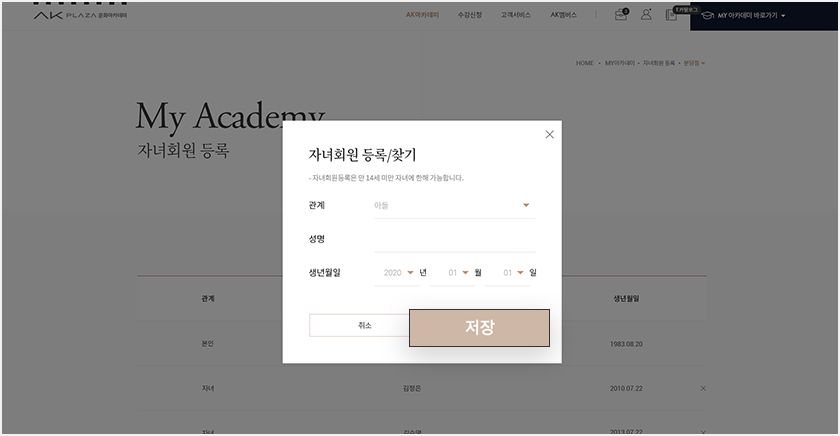Viewport: 840px width, 436px height.
Task: Open the 분당점 branch dropdown
Action: coord(694,63)
